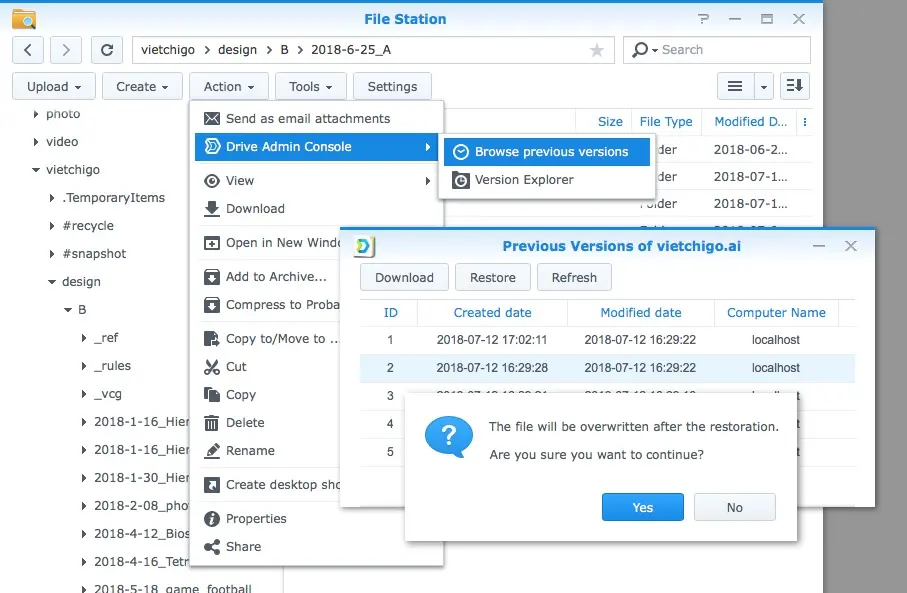Open the sort order icon button
Image resolution: width=907 pixels, height=593 pixels.
tap(795, 86)
